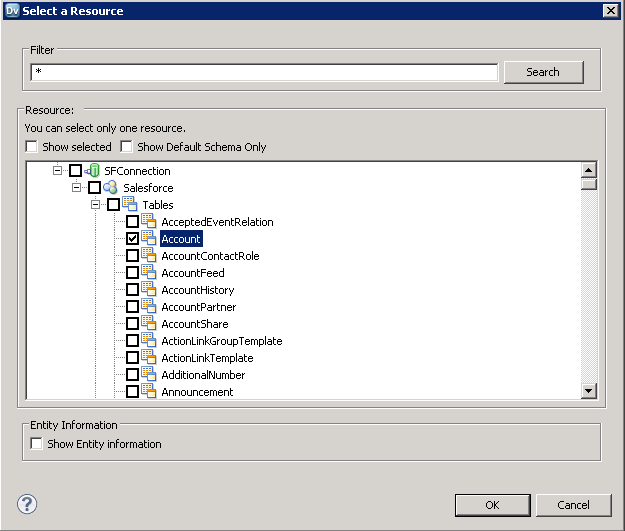625x531 pixels.
Task: Click the help question mark icon
Action: click(x=28, y=504)
